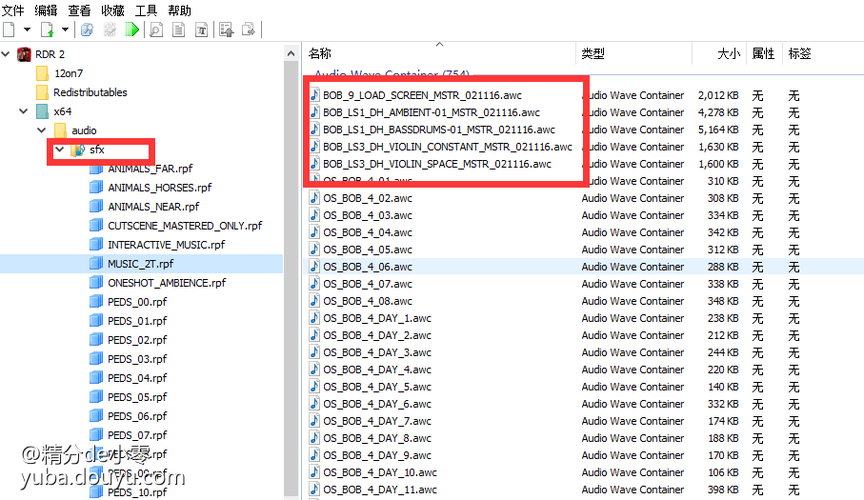The width and height of the screenshot is (864, 500).
Task: Open the 查看 menu
Action: [79, 10]
